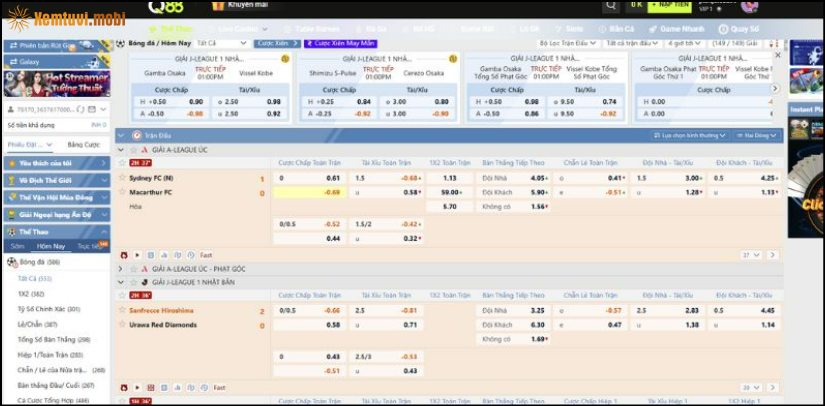Star the GIẢI A-LEAGUE ÚC - PHẠT GÓC league
The width and height of the screenshot is (825, 406).
[133, 269]
